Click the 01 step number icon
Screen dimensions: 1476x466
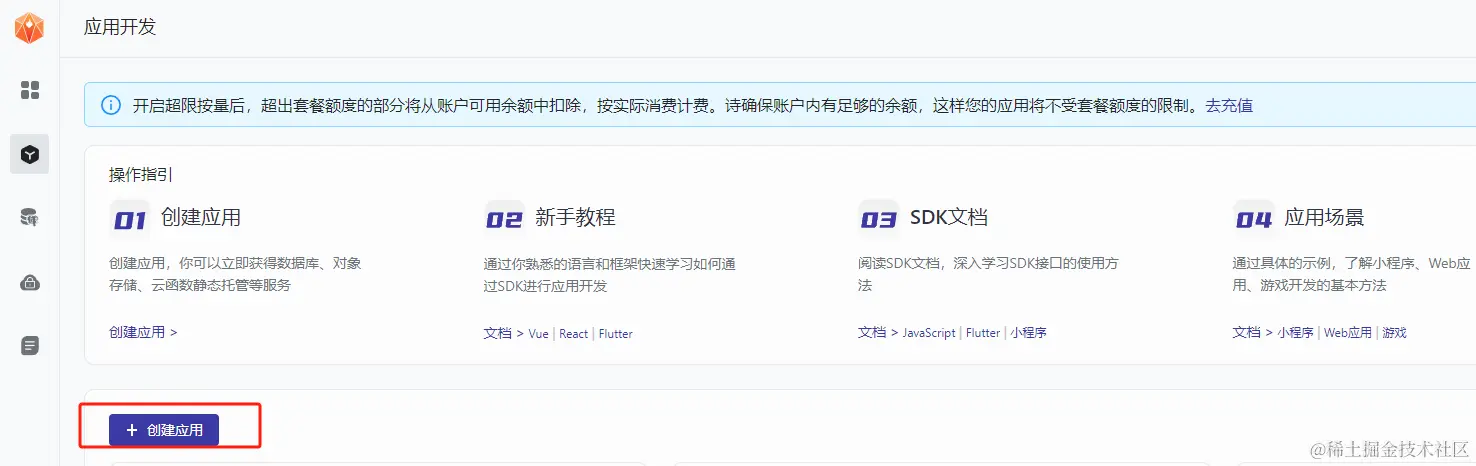tap(130, 219)
